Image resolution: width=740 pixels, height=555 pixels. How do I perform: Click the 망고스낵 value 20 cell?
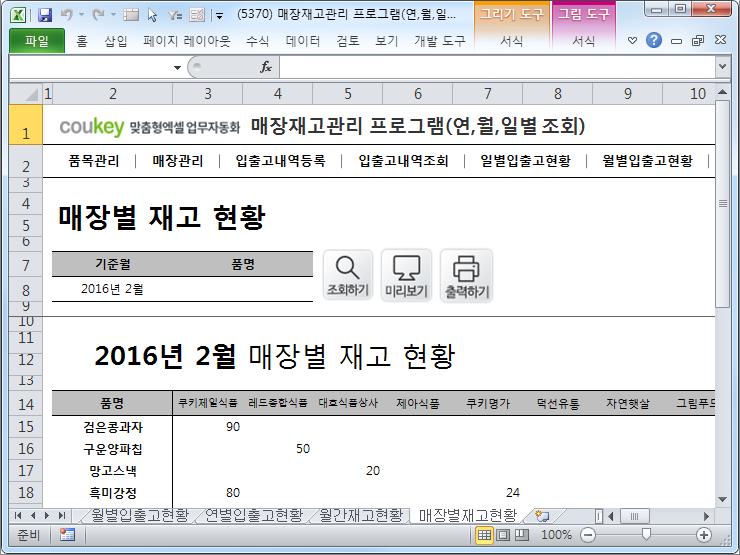point(348,471)
